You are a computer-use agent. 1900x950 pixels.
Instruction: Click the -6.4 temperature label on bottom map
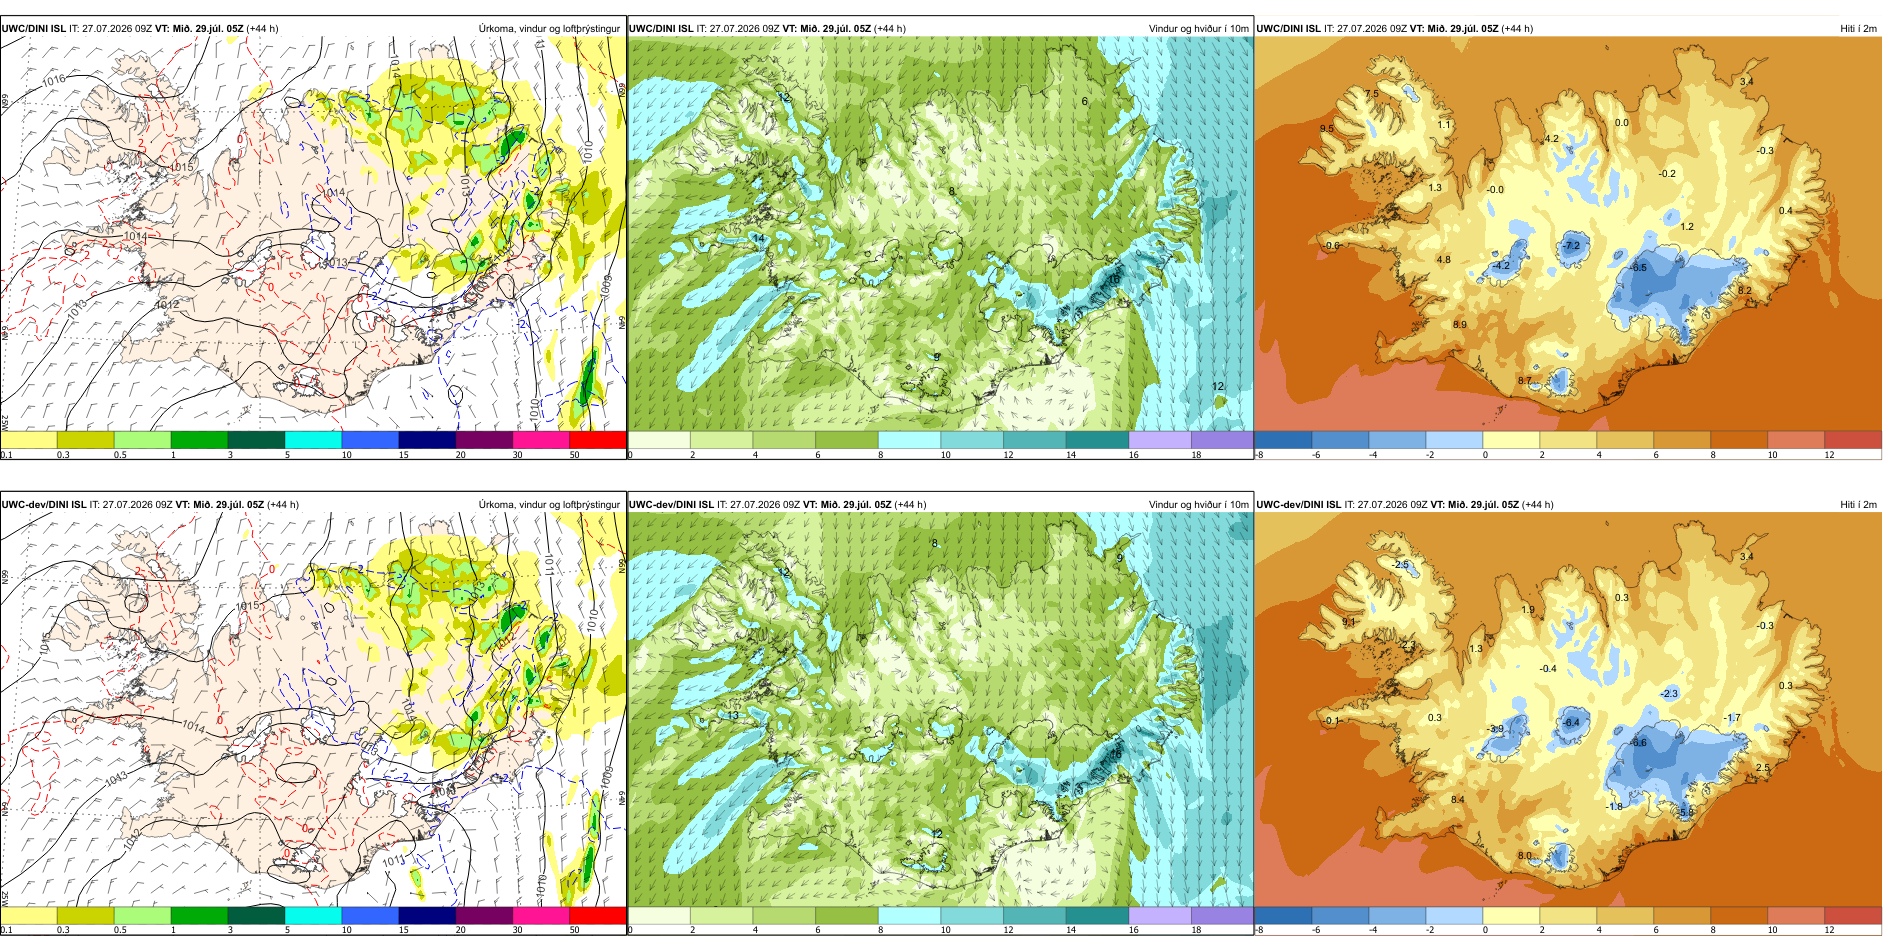[x=1571, y=722]
